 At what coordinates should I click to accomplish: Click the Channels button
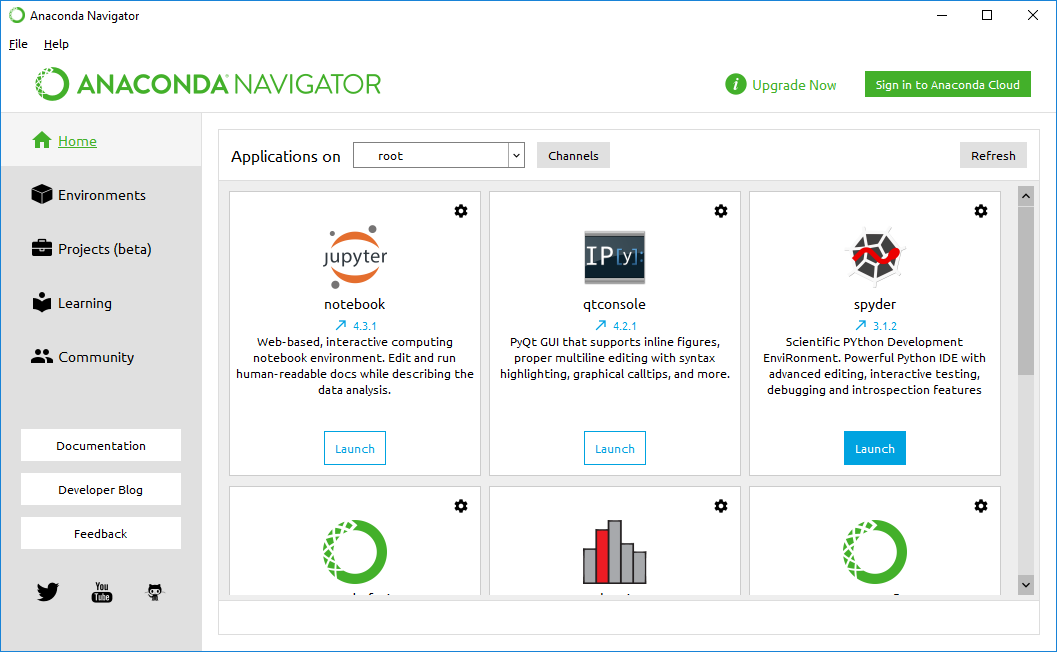[573, 156]
